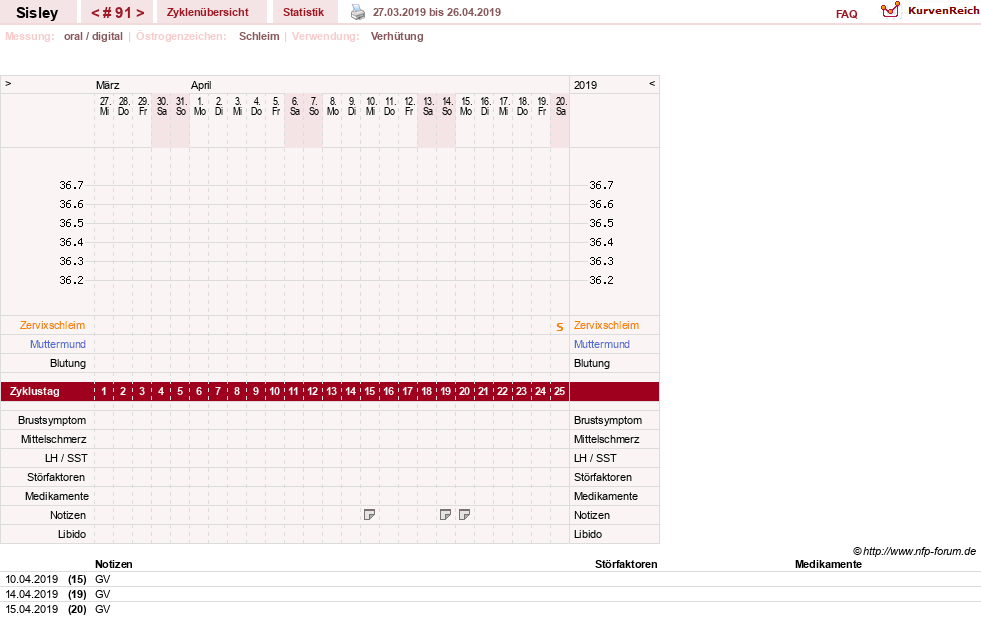Click the '20. Sa' date column header
Image resolution: width=981 pixels, height=643 pixels.
(561, 106)
